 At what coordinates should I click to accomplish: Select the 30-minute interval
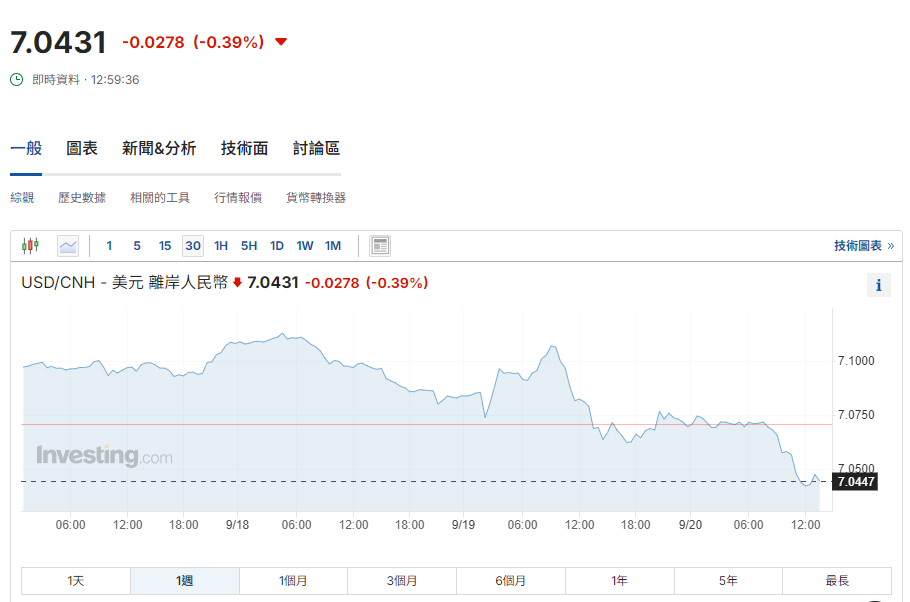point(193,246)
